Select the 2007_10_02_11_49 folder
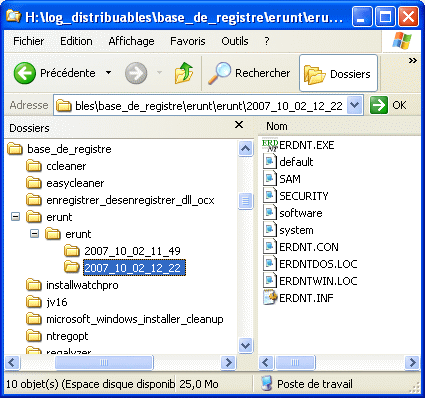 click(132, 251)
